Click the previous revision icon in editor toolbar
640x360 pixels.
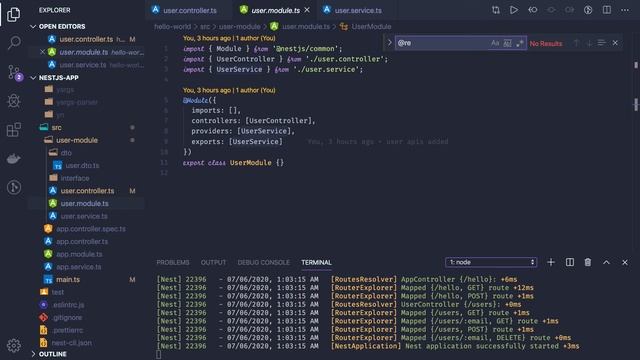(x=533, y=10)
